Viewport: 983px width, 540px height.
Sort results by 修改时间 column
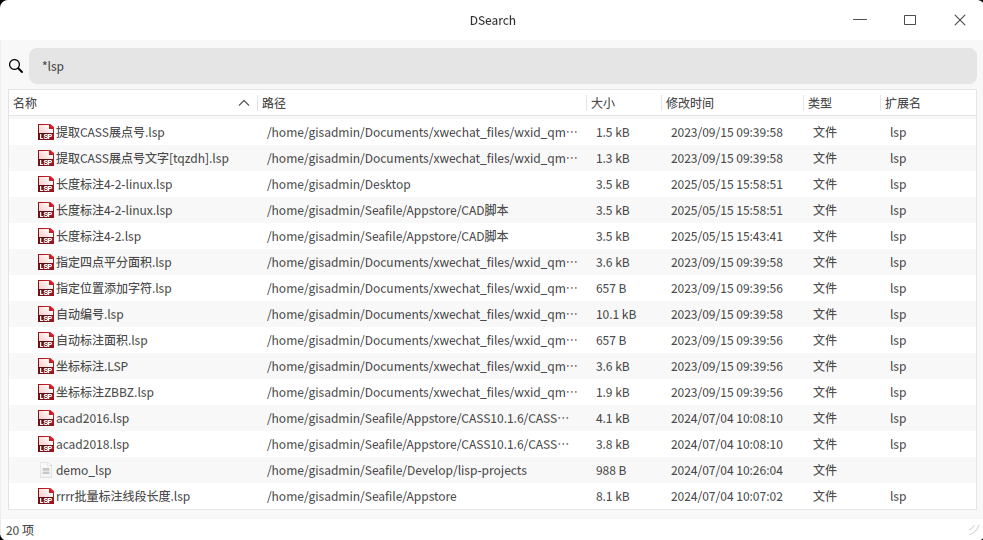click(690, 103)
